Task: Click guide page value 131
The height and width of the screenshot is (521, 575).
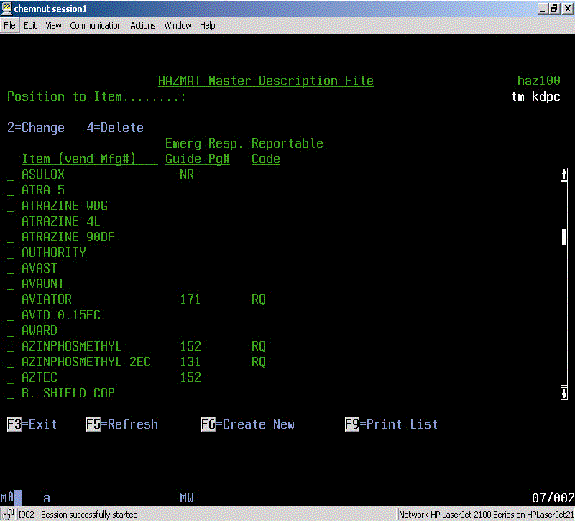Action: coord(190,362)
